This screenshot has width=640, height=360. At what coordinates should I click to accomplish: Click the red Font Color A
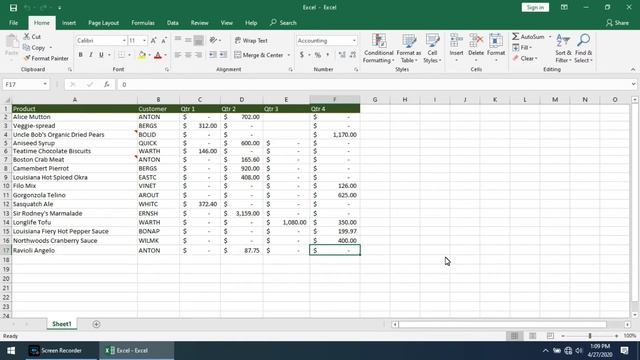tap(158, 55)
